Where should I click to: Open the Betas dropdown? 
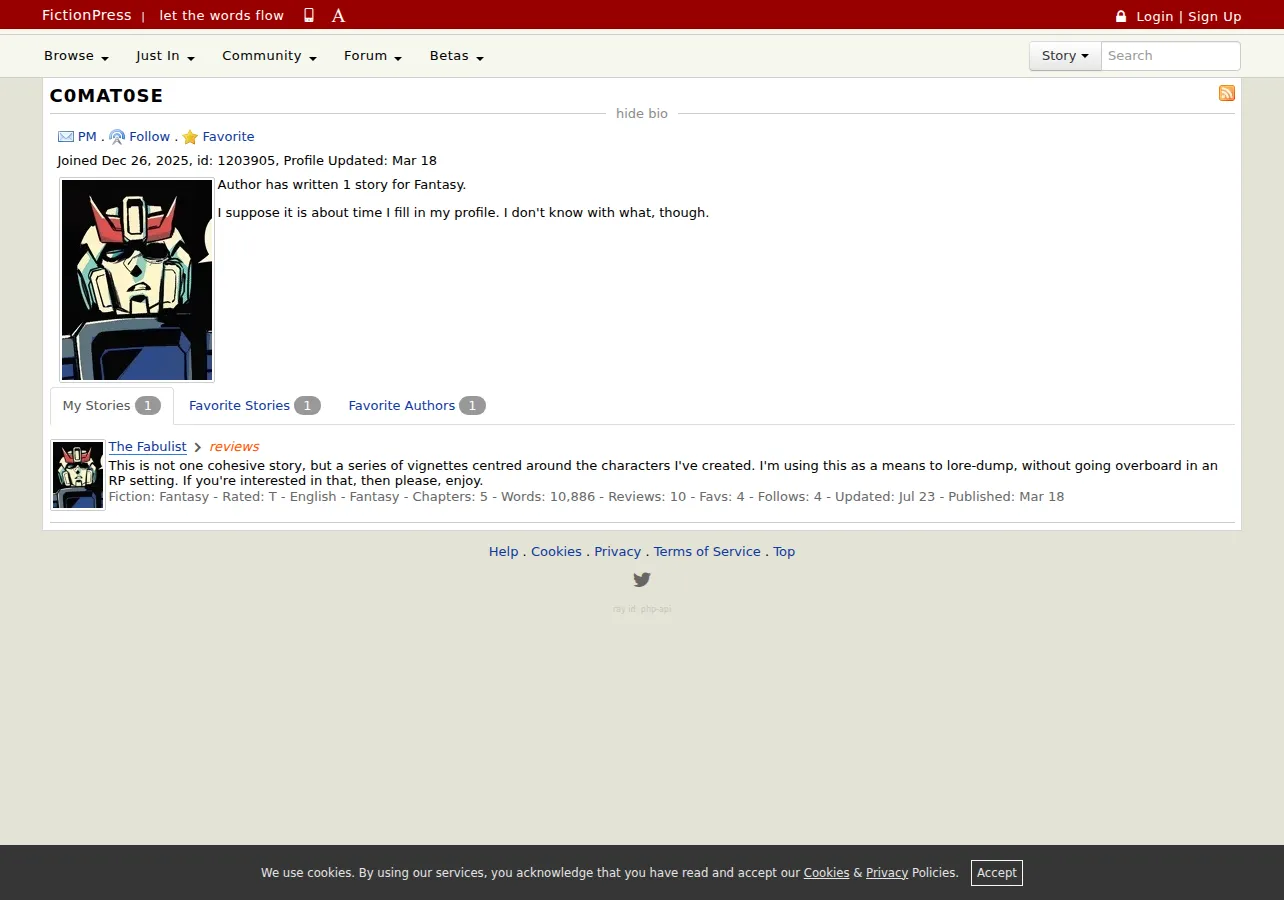[457, 56]
